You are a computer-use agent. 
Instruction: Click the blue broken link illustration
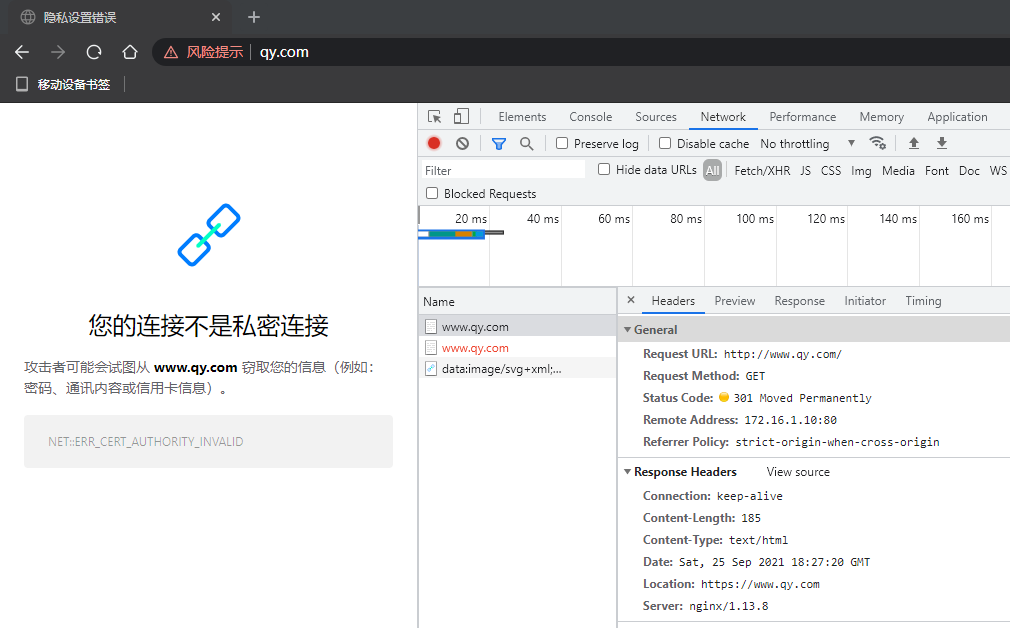click(209, 235)
